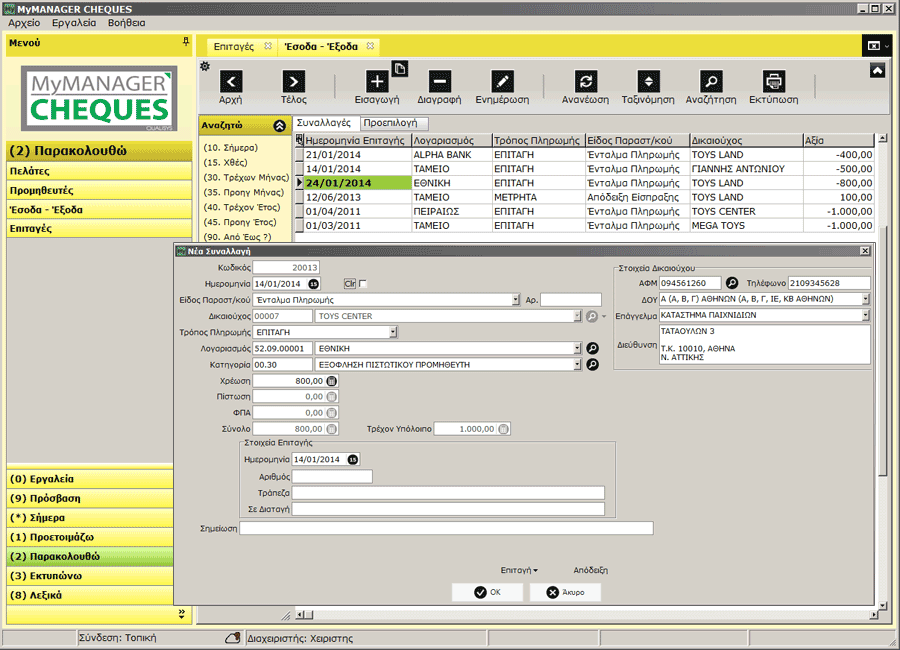Click the Απόδειξη button
This screenshot has width=900, height=650.
[591, 570]
